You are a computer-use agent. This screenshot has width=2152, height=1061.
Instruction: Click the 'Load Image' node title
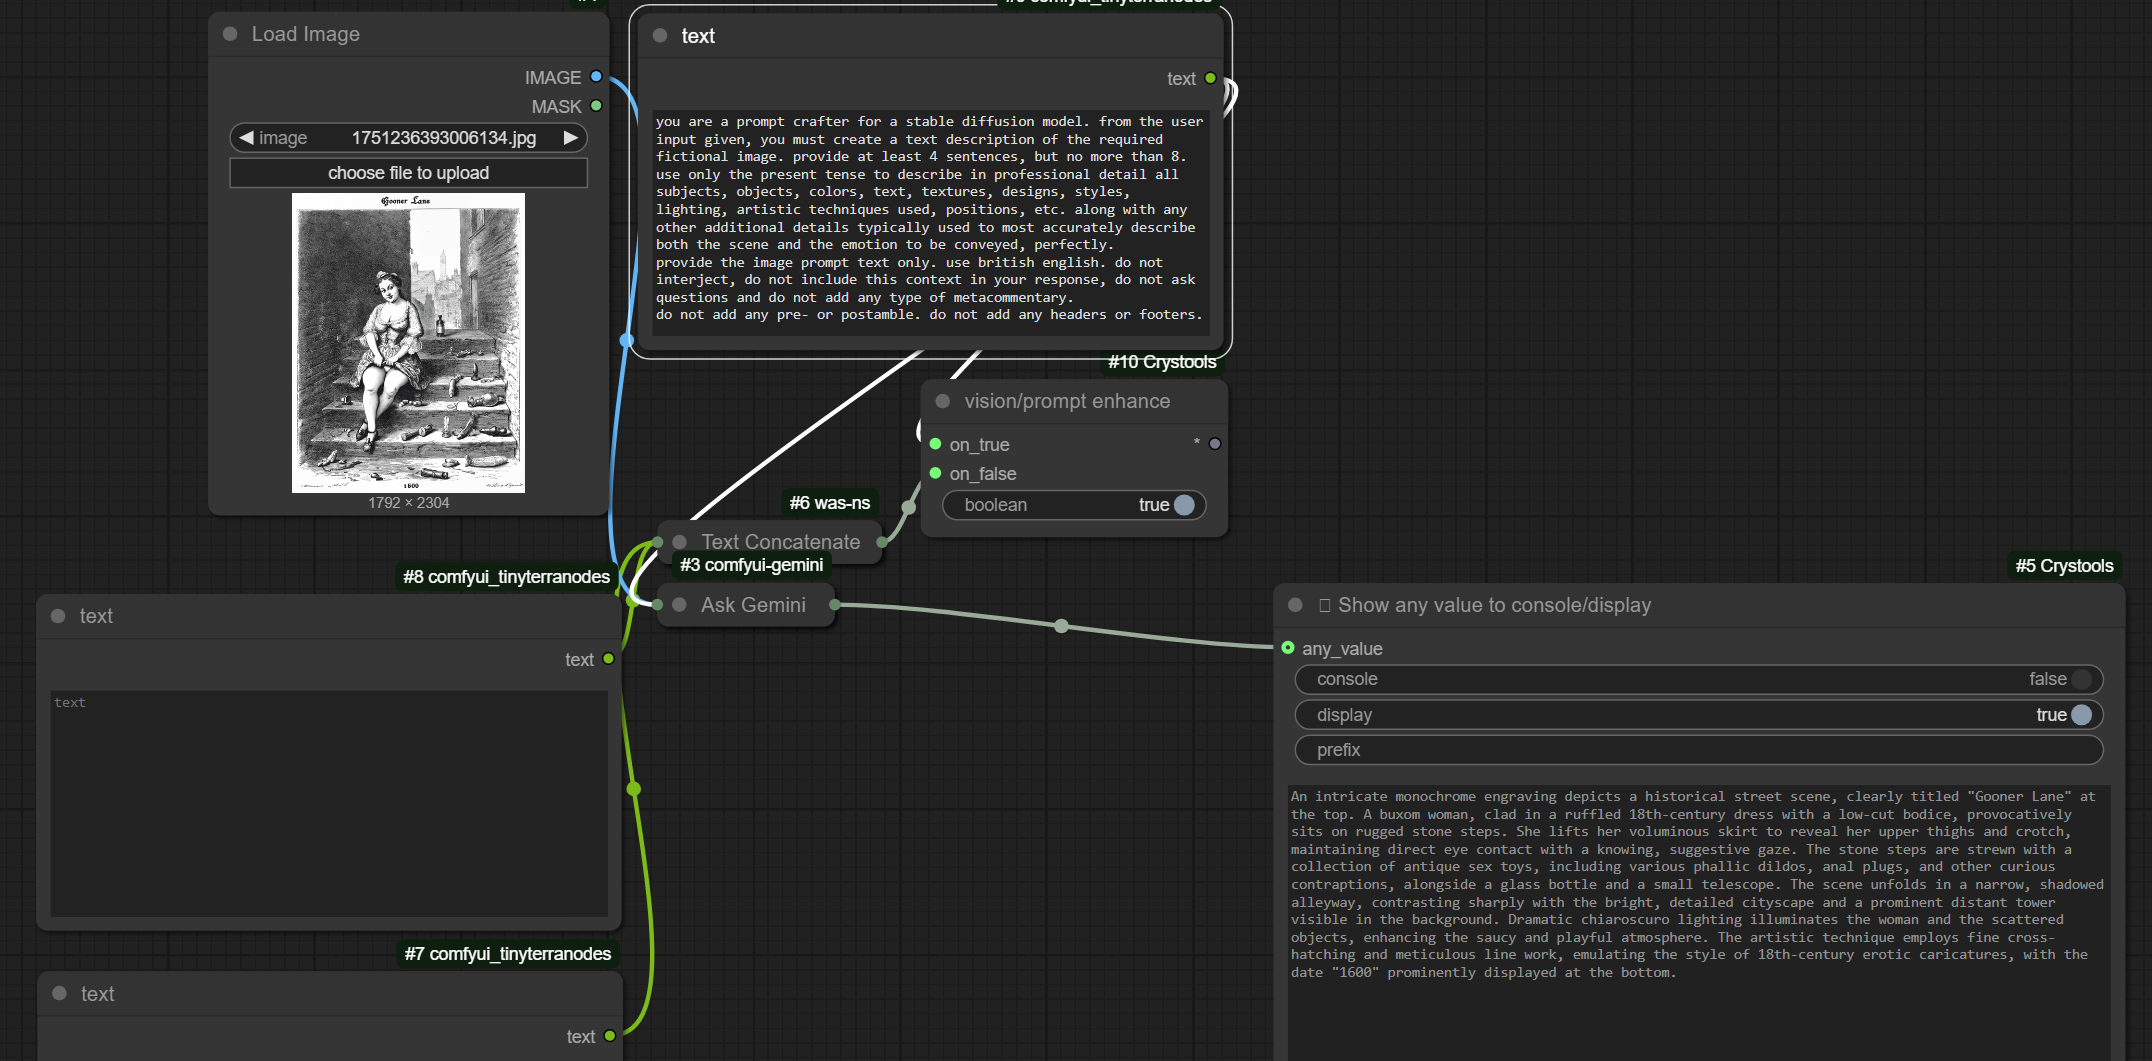[306, 34]
